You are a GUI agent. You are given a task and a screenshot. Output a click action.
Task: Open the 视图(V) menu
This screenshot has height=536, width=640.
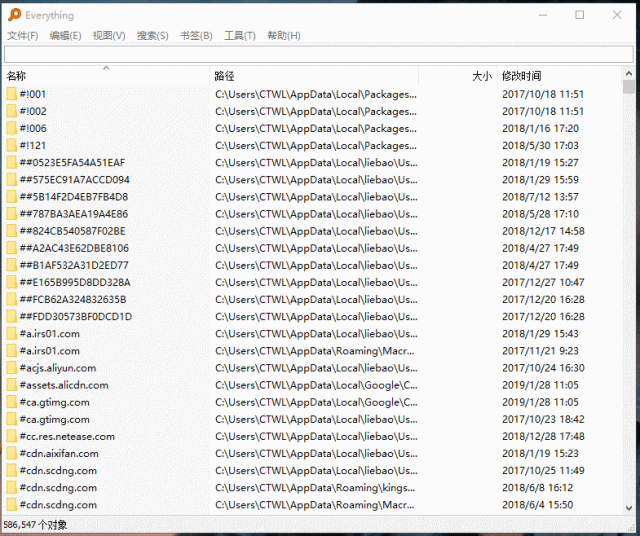click(109, 36)
